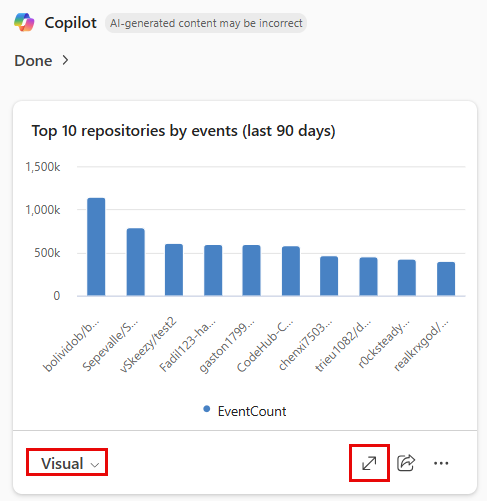
Task: Click the CodeHub-C... bar
Action: pos(291,271)
